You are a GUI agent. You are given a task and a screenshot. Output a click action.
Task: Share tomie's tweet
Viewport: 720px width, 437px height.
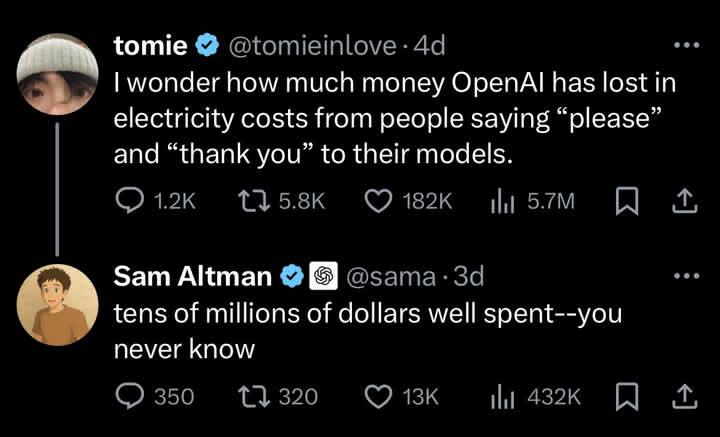coord(684,202)
